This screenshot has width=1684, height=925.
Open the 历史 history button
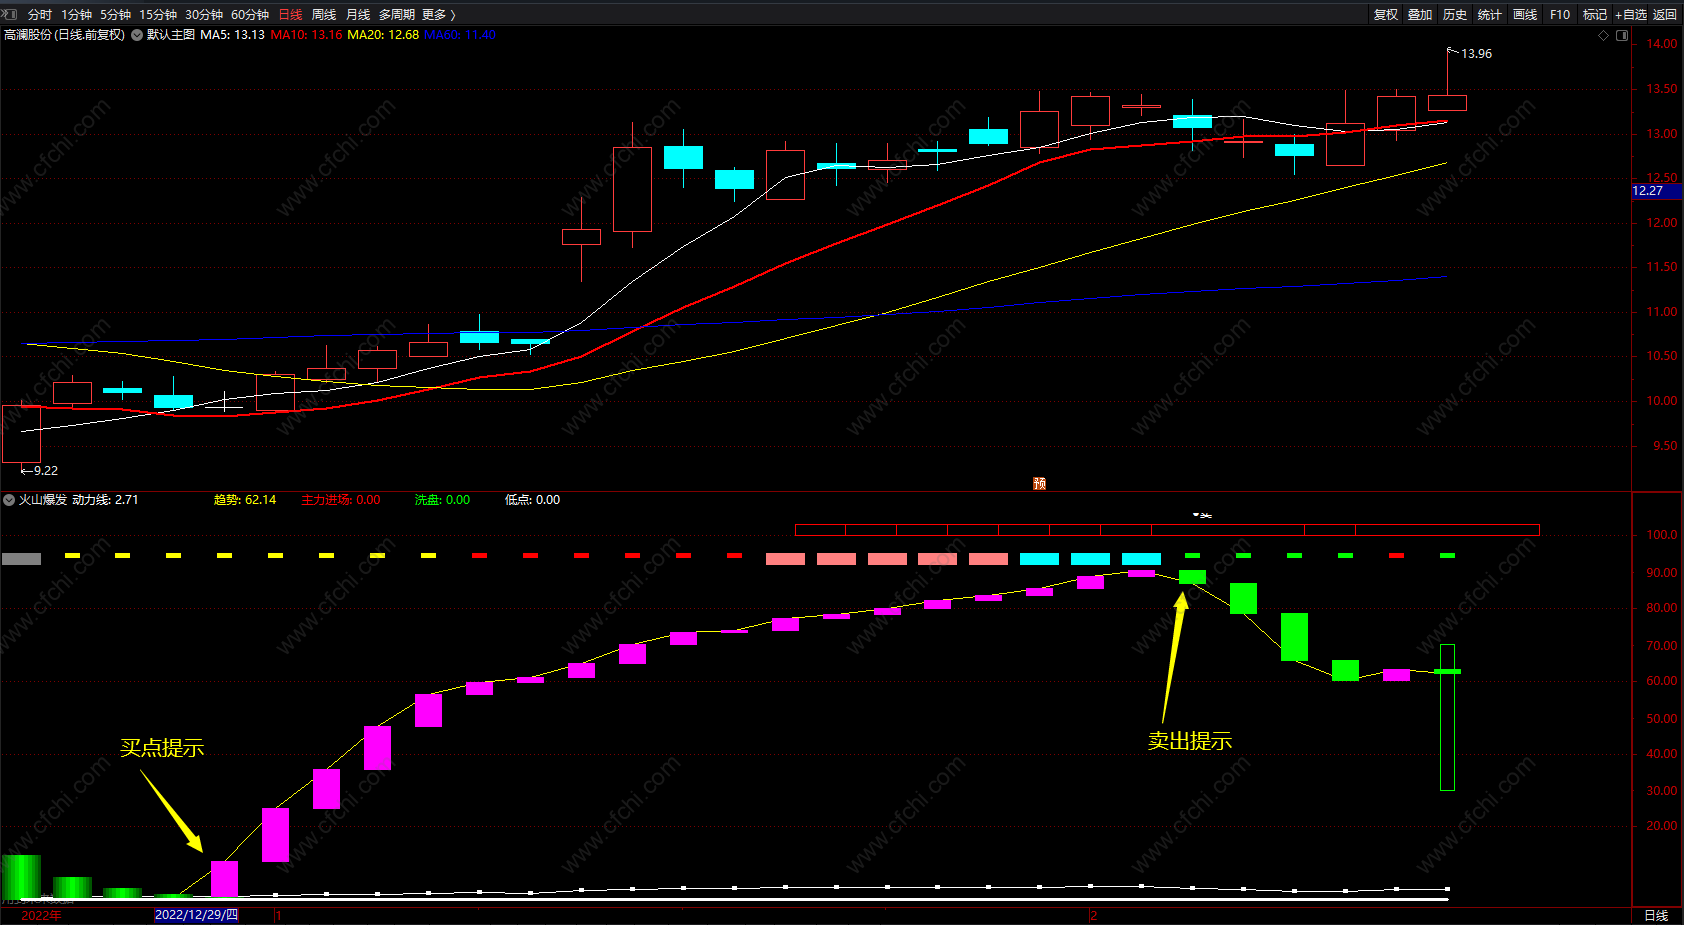coord(1455,15)
